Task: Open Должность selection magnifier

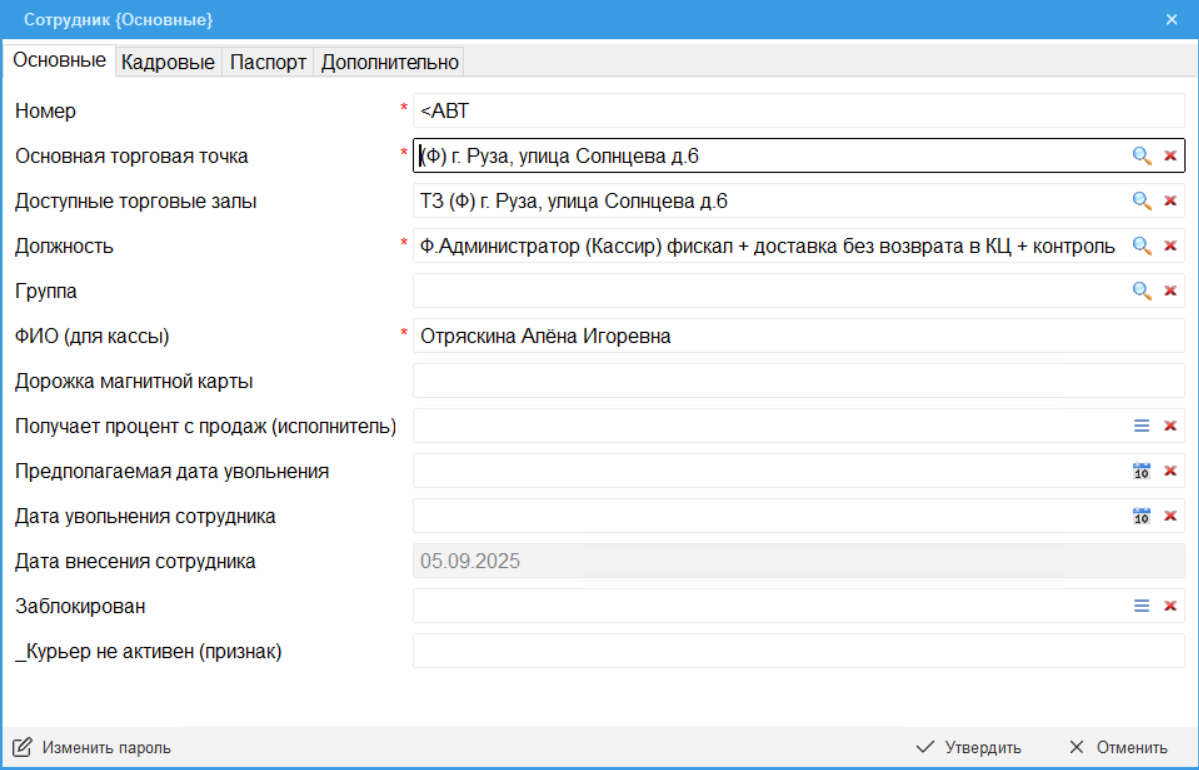Action: pyautogui.click(x=1141, y=246)
